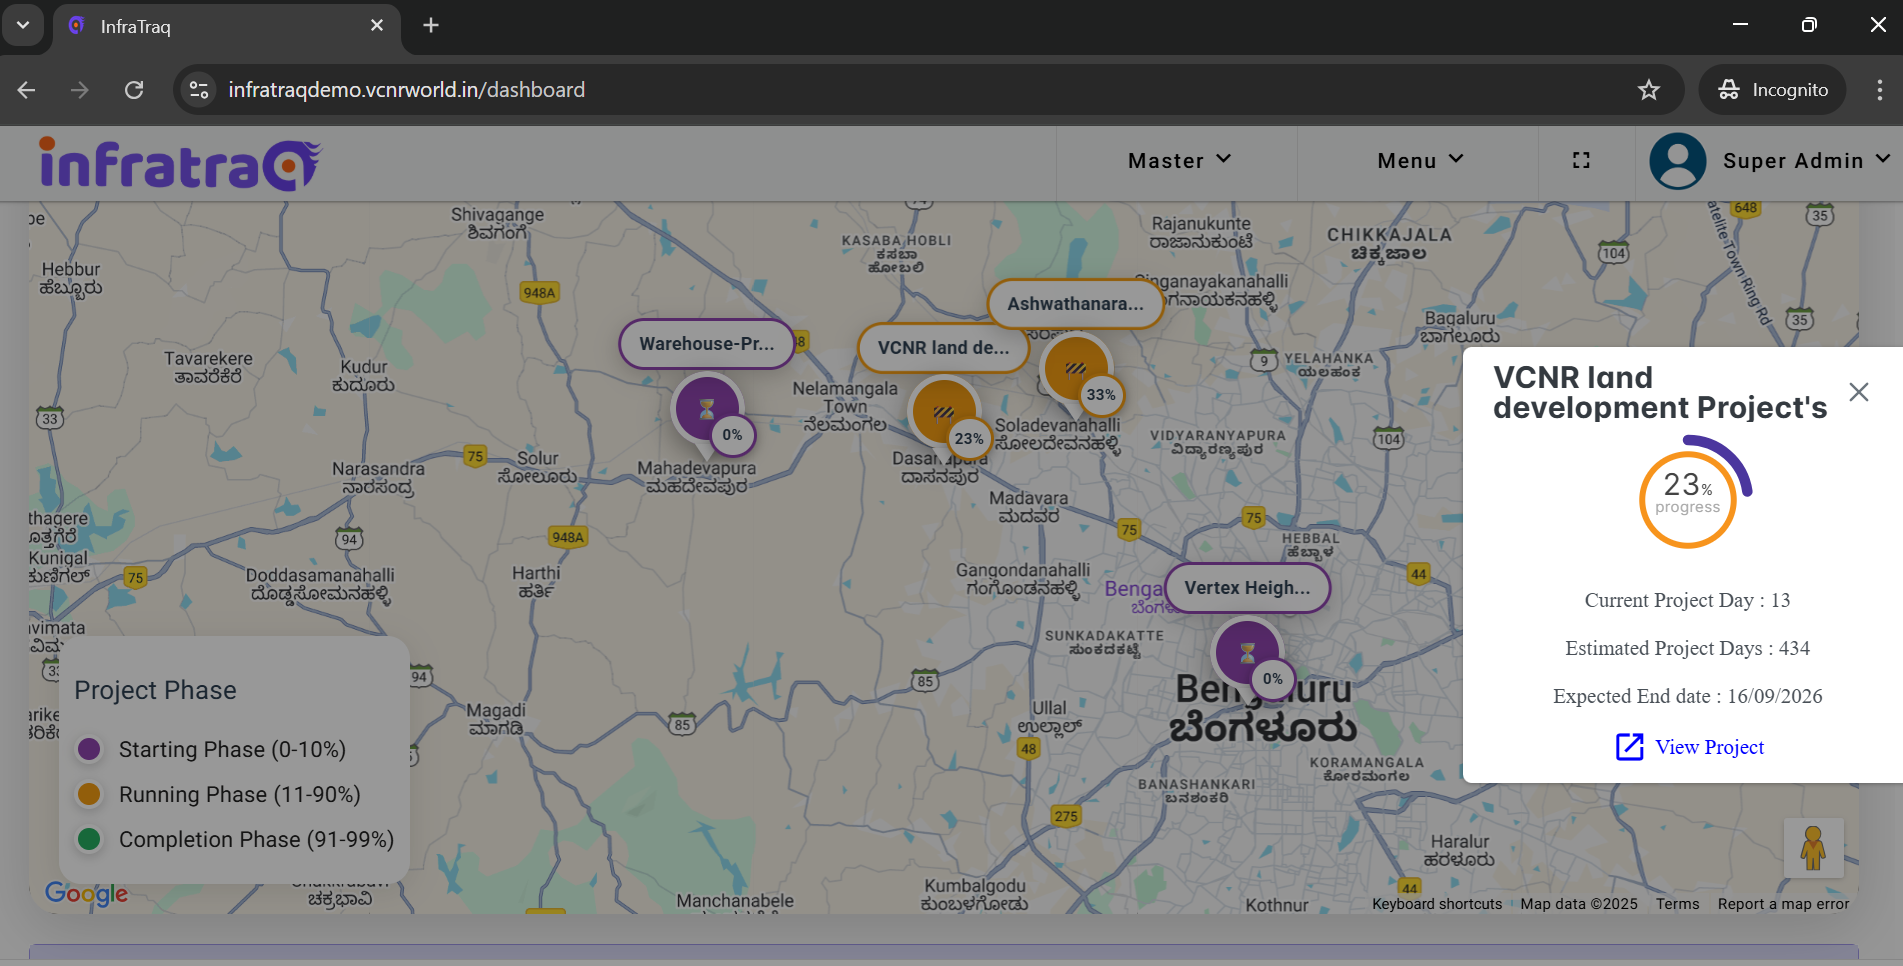The image size is (1903, 966).
Task: Open the Chrome three-dot menu
Action: [1880, 90]
